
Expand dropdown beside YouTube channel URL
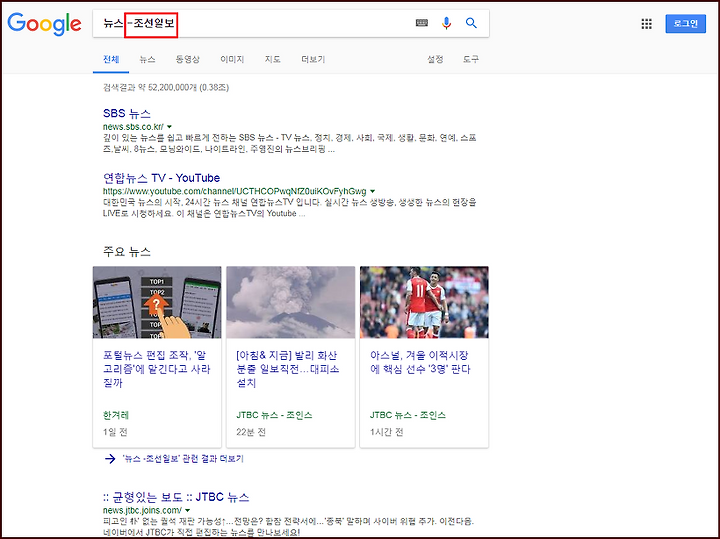coord(372,191)
